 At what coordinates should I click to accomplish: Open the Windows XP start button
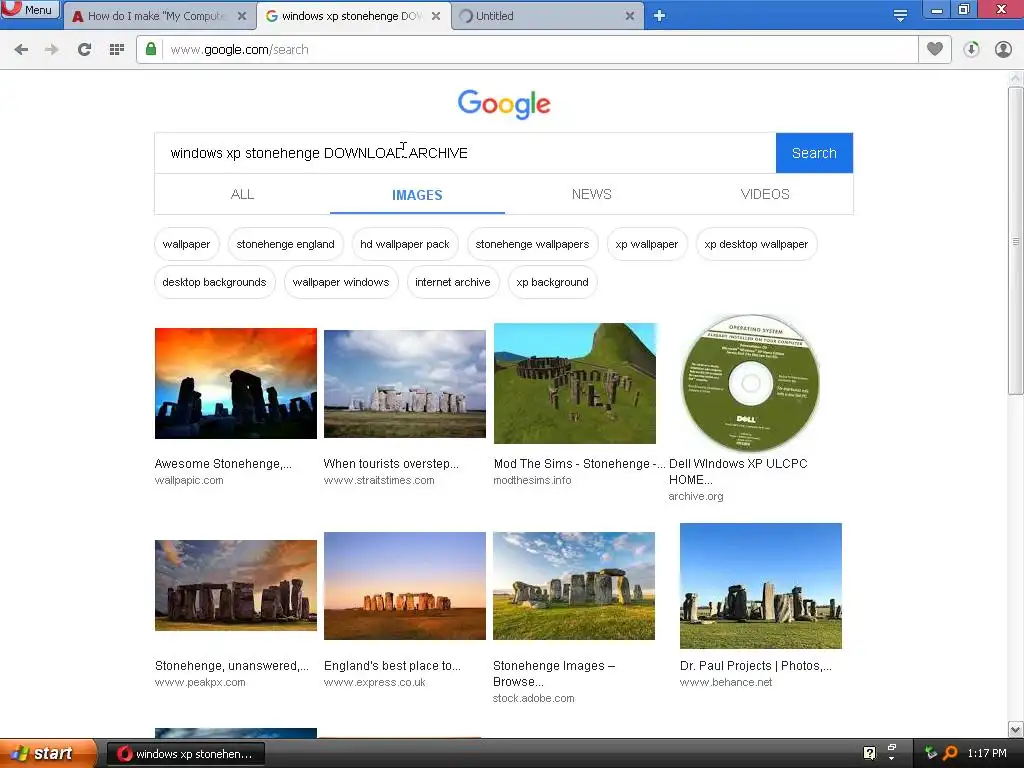(47, 754)
